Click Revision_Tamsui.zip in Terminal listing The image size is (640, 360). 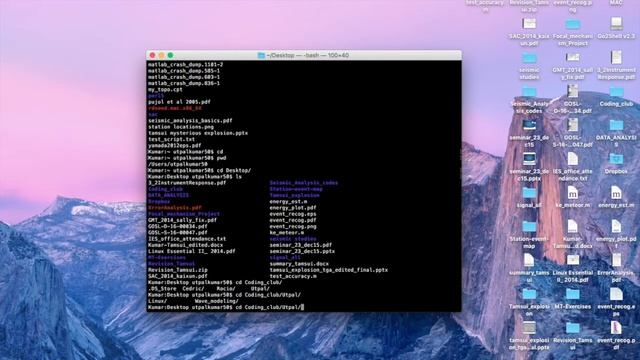pos(178,270)
